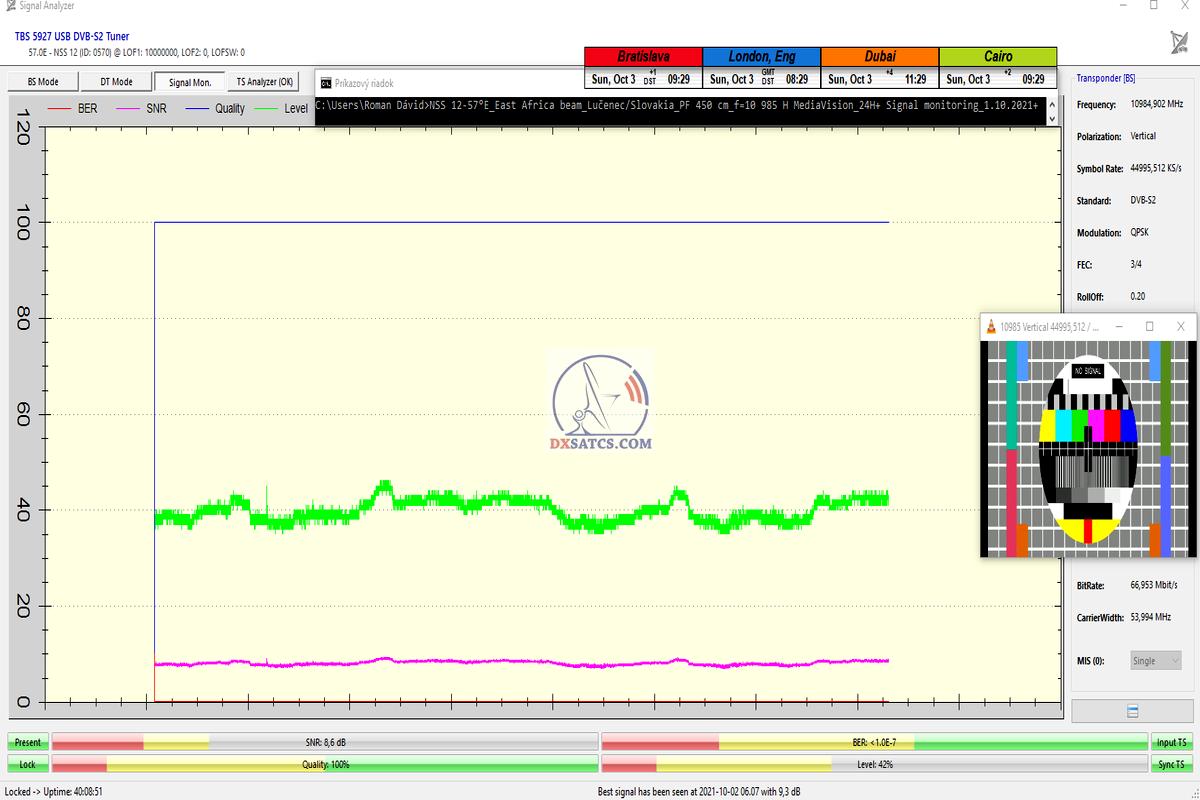1200x800 pixels.
Task: Open the TS Analyzer (OK) button
Action: 265,82
